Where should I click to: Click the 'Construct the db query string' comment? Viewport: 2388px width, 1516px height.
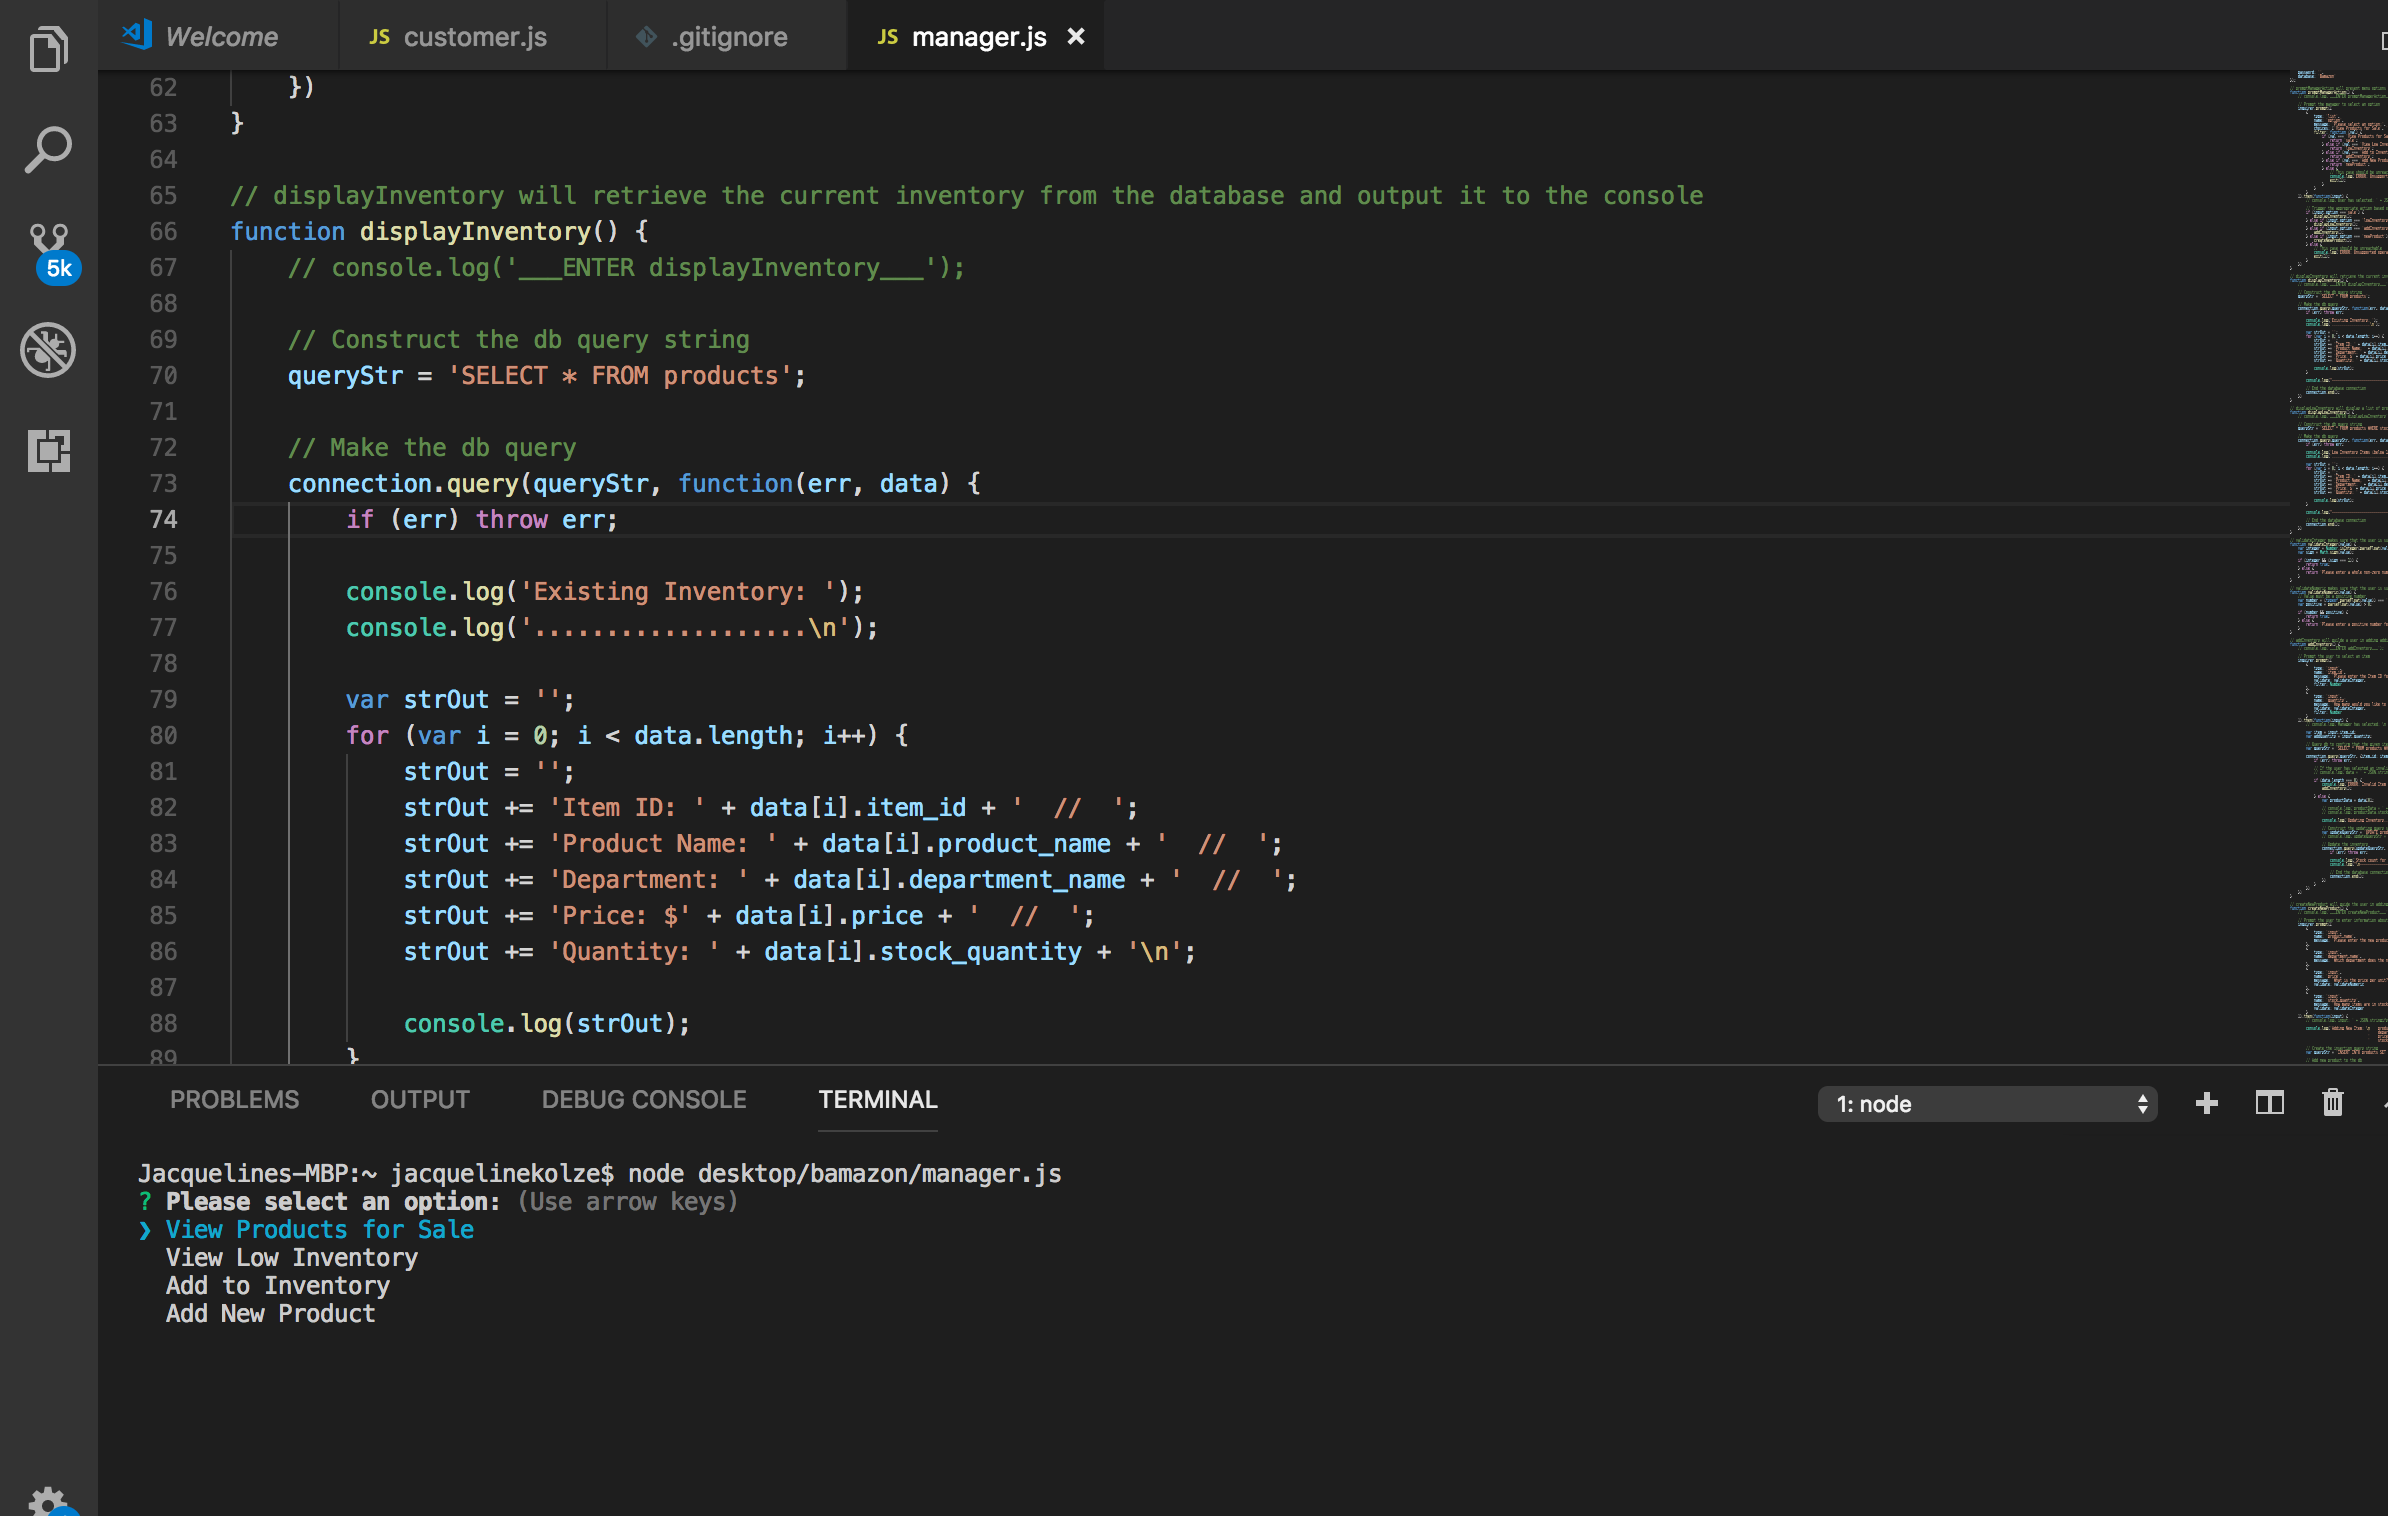coord(519,340)
